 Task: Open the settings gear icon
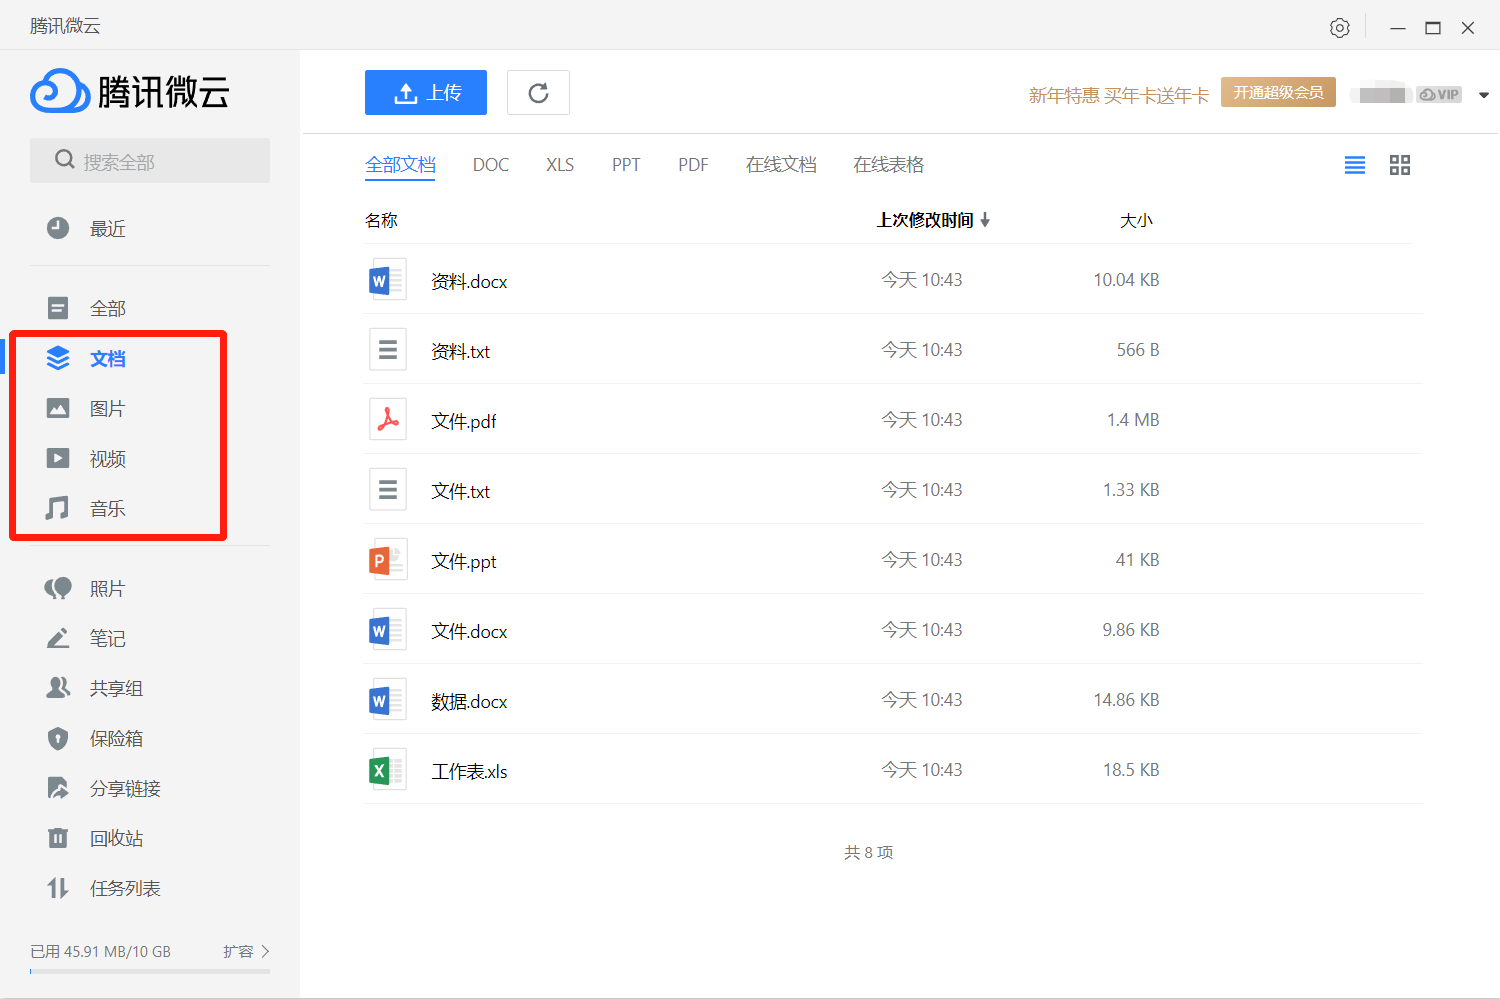pyautogui.click(x=1340, y=28)
